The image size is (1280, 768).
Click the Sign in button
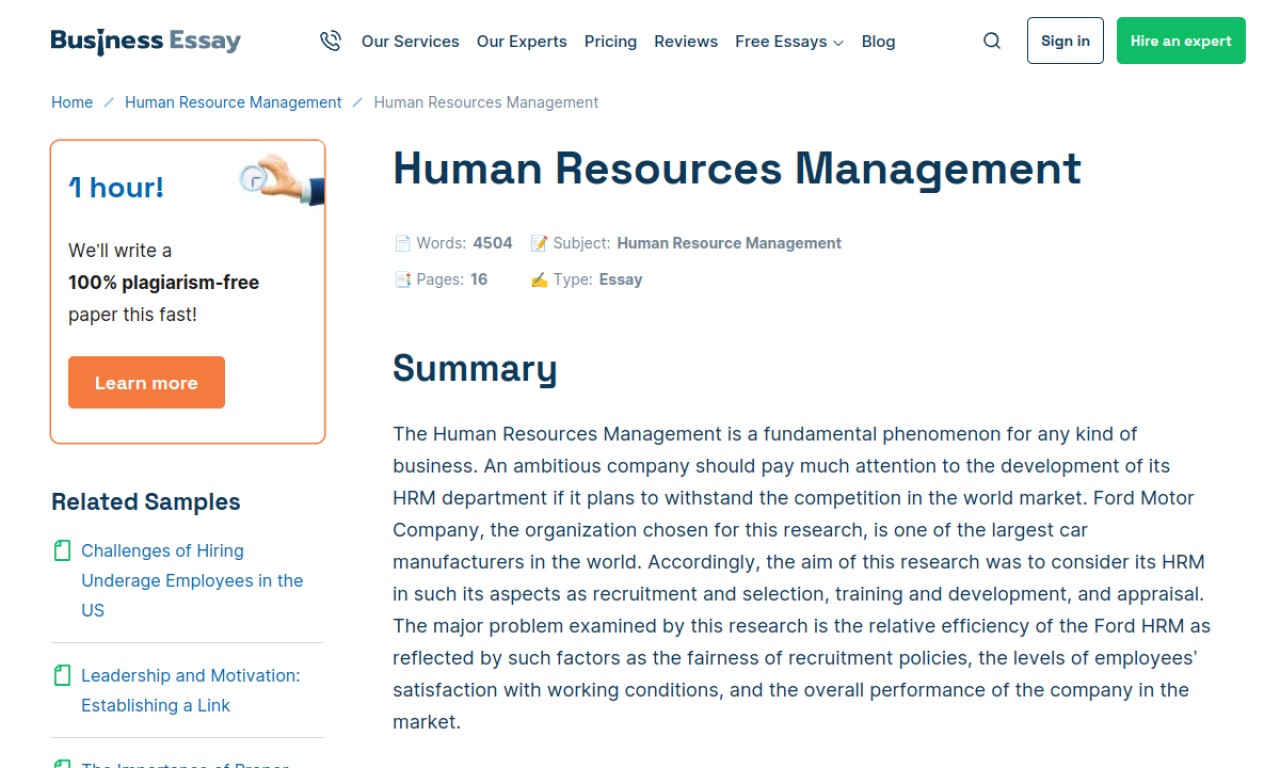click(1065, 41)
